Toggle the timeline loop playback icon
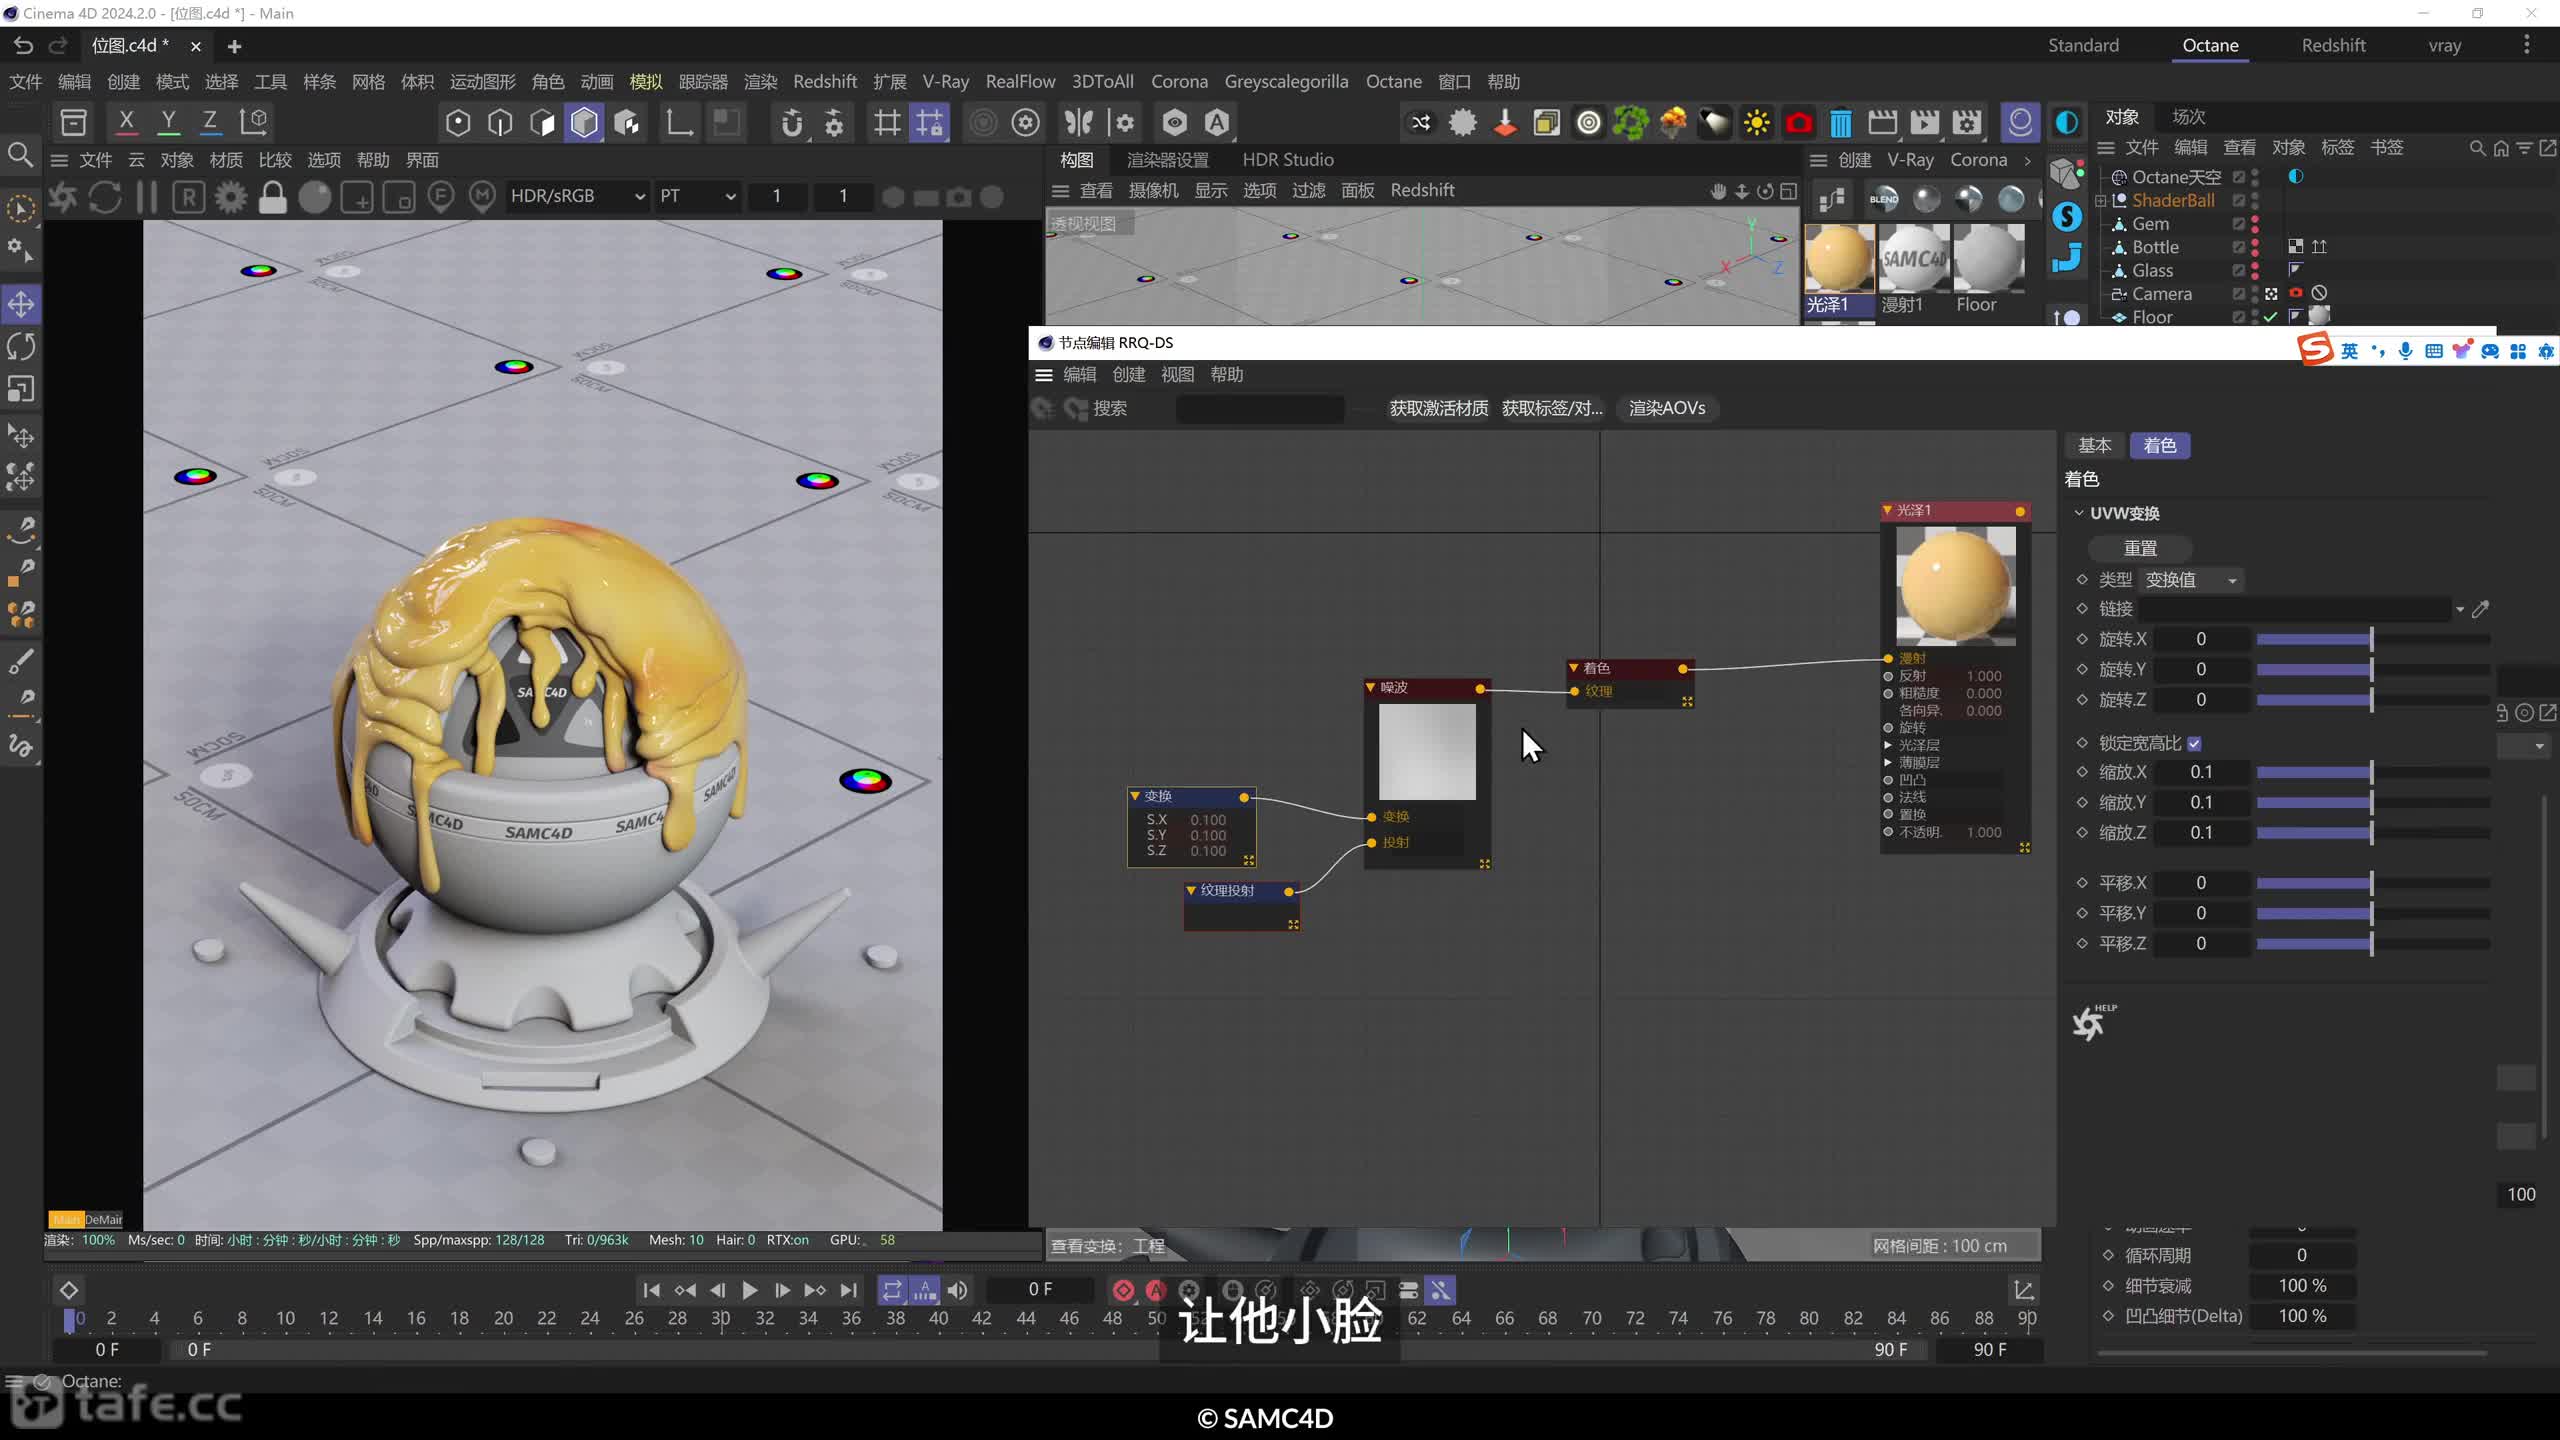2560x1440 pixels. (x=892, y=1290)
